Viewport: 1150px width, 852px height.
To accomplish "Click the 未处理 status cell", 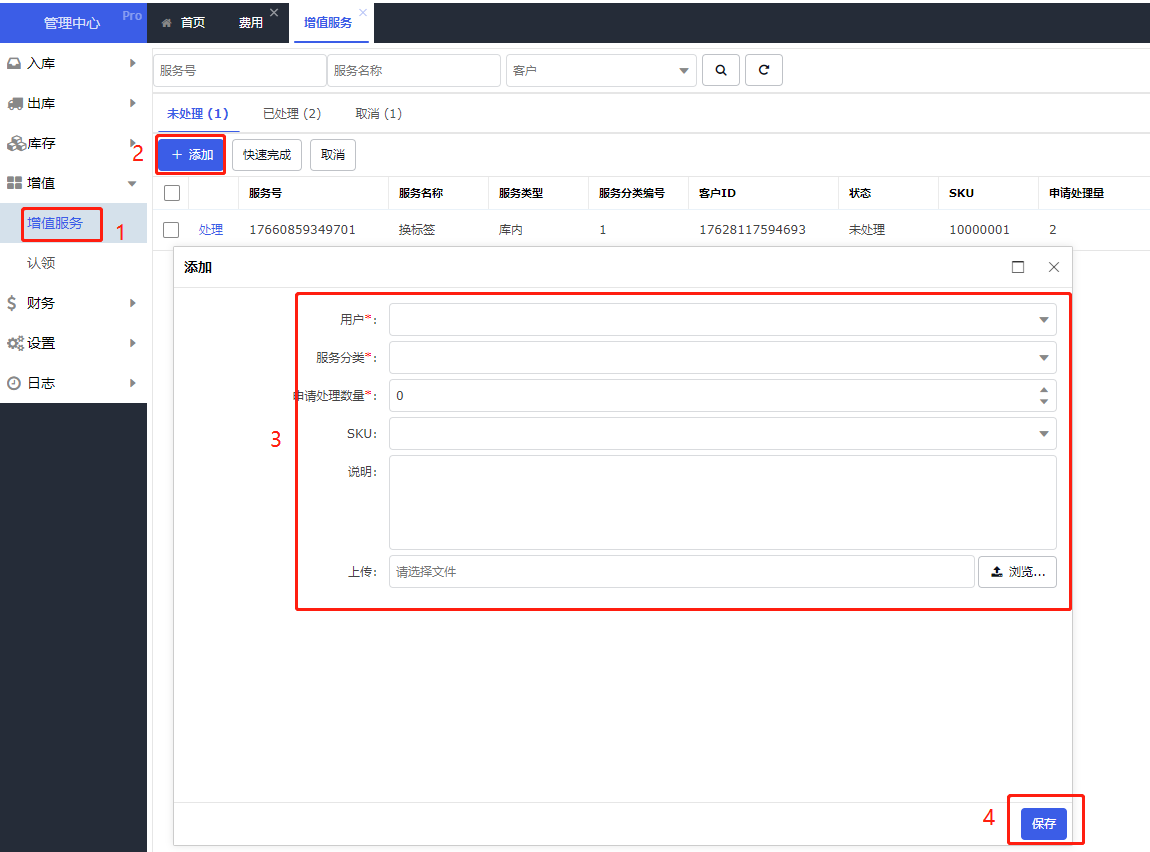I will [867, 229].
